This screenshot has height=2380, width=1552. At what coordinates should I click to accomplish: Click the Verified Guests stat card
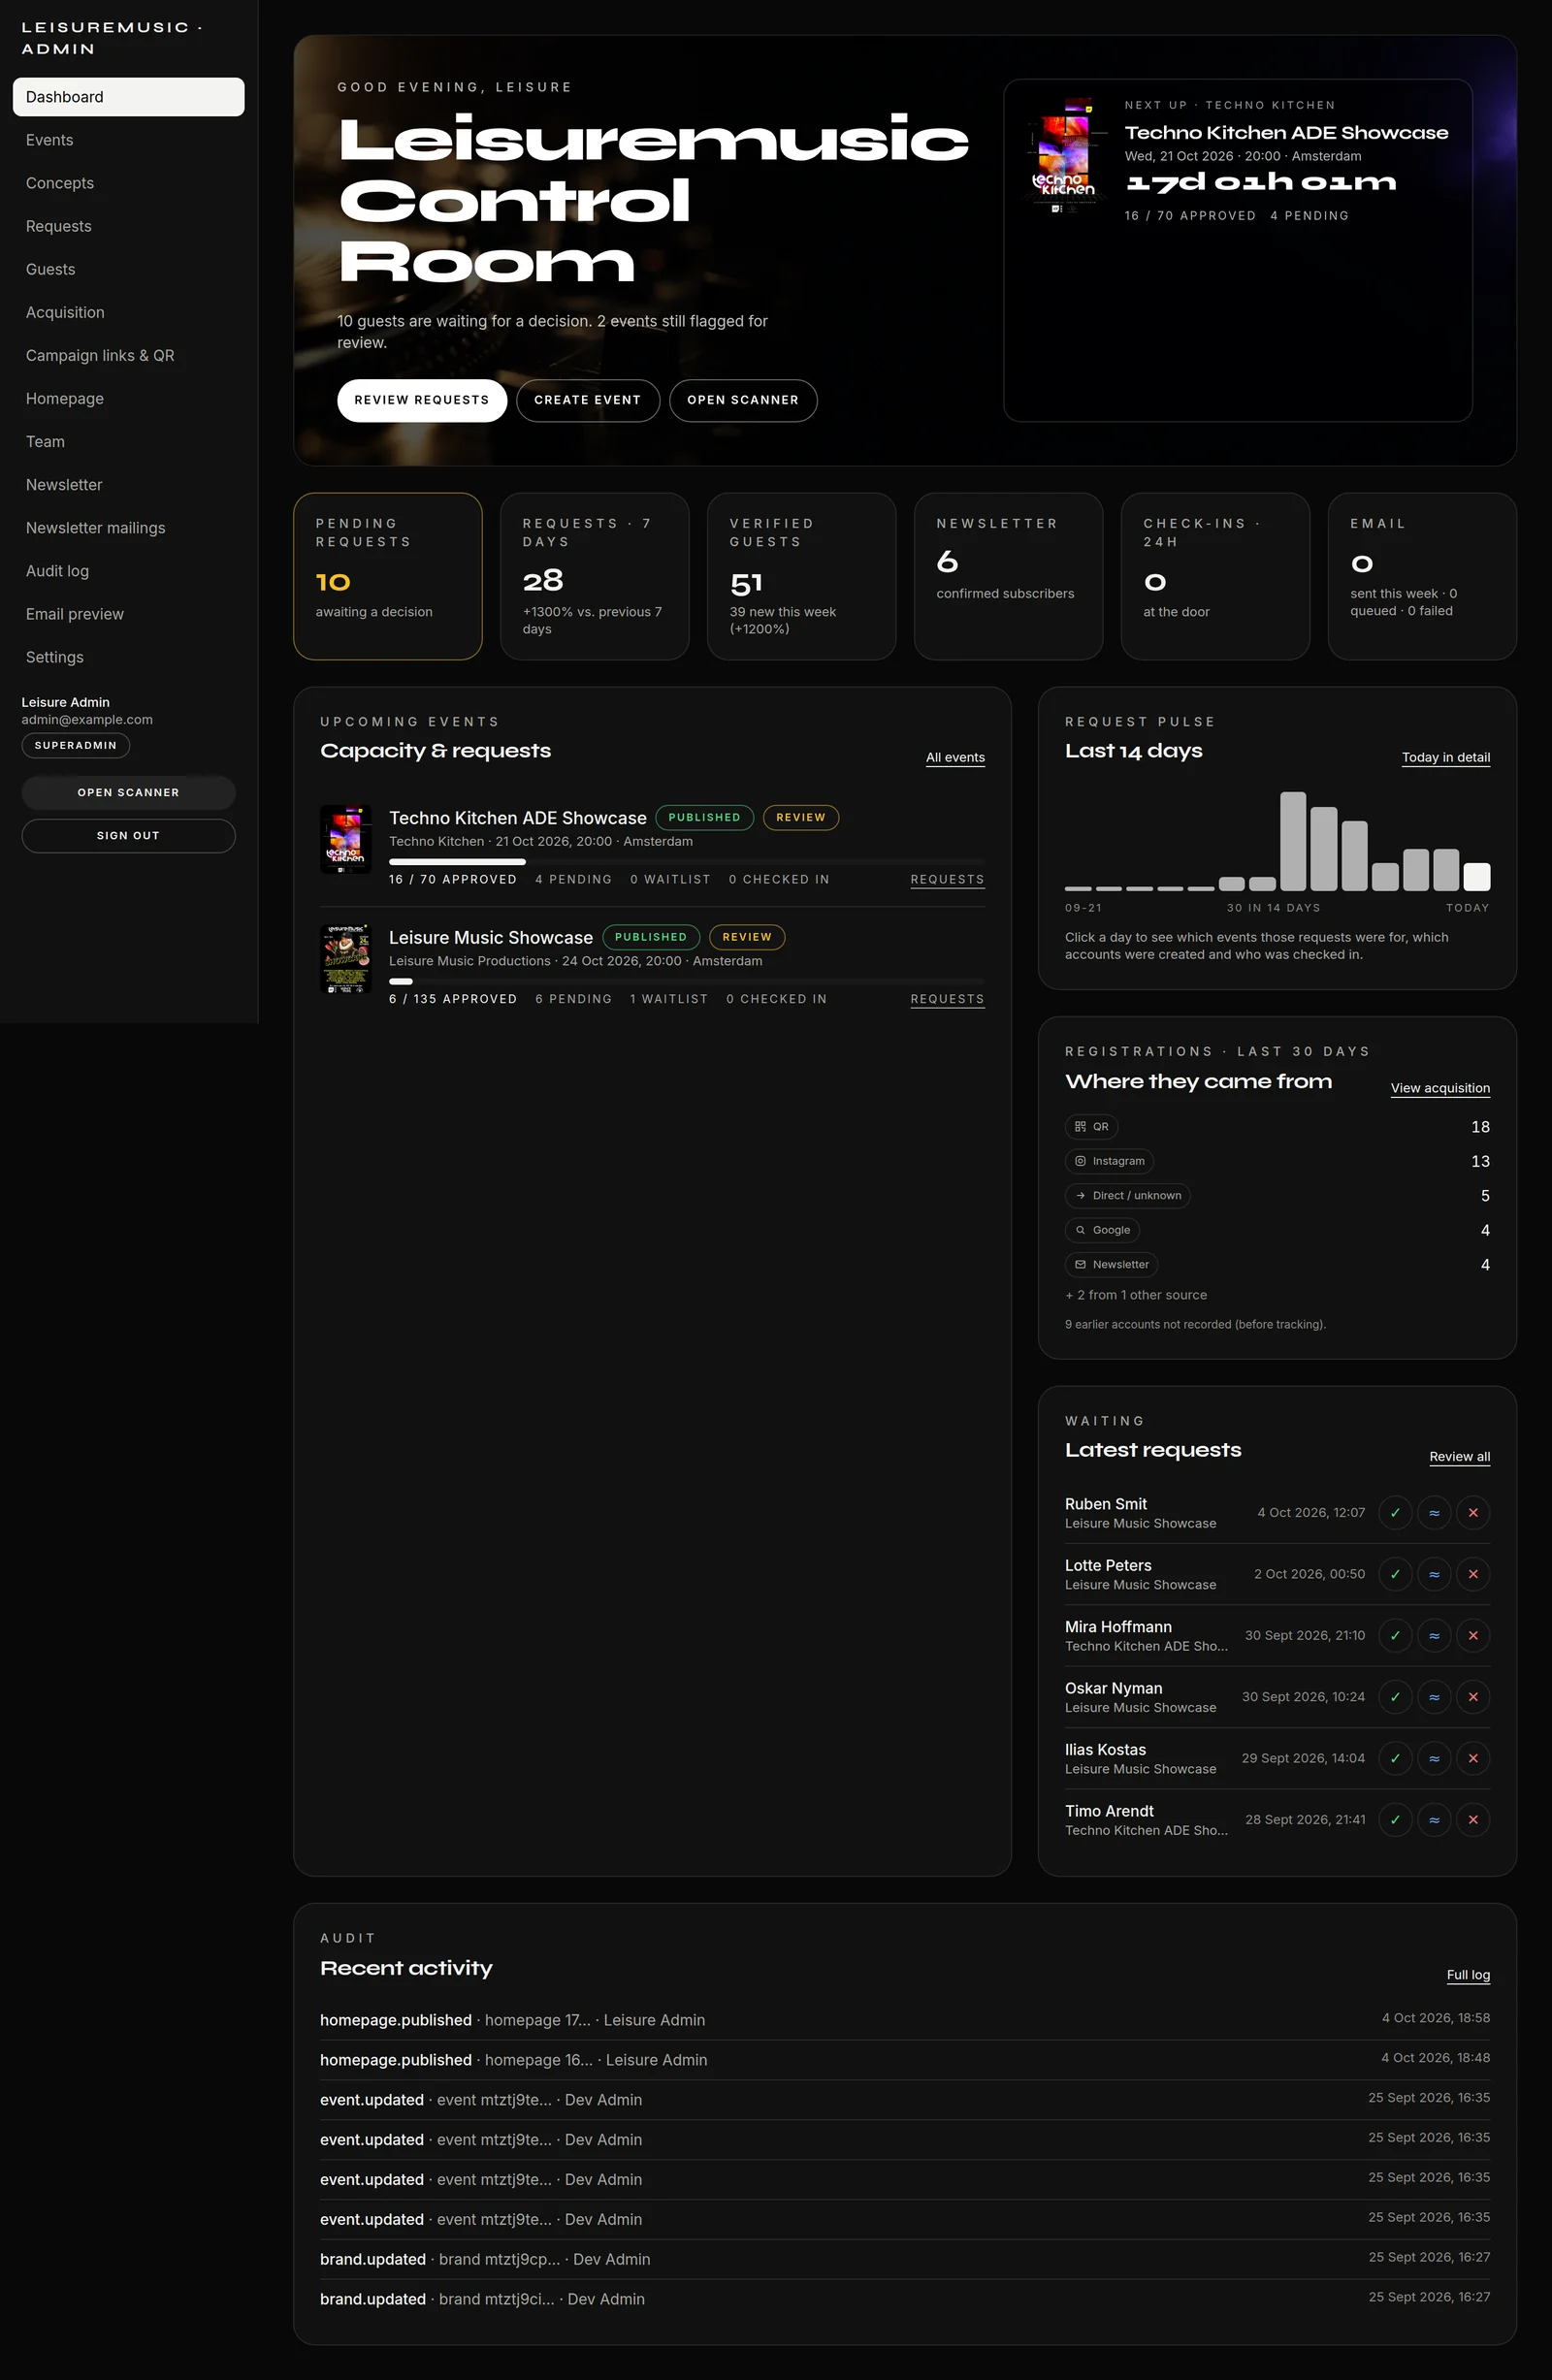(x=801, y=576)
